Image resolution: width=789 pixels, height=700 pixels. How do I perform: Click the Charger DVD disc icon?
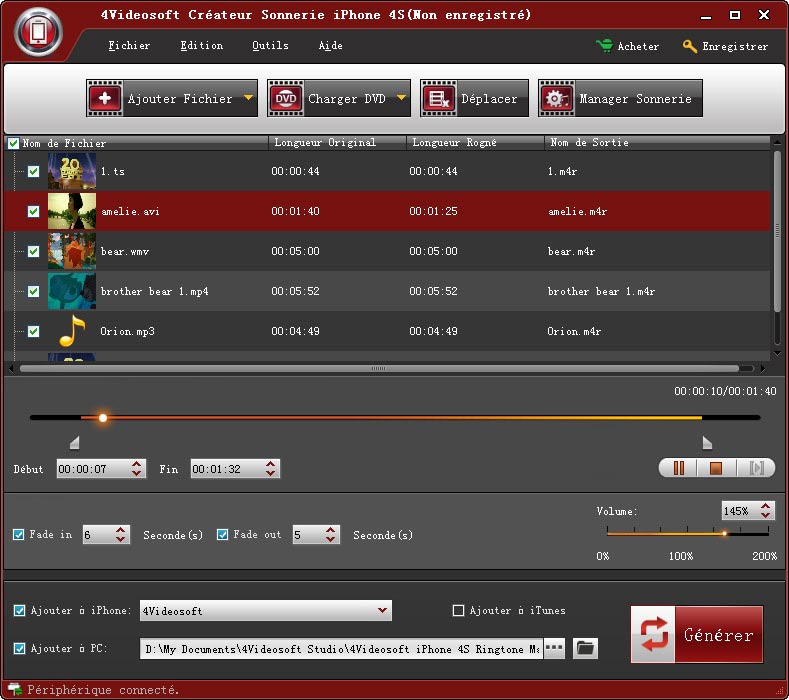pyautogui.click(x=285, y=99)
